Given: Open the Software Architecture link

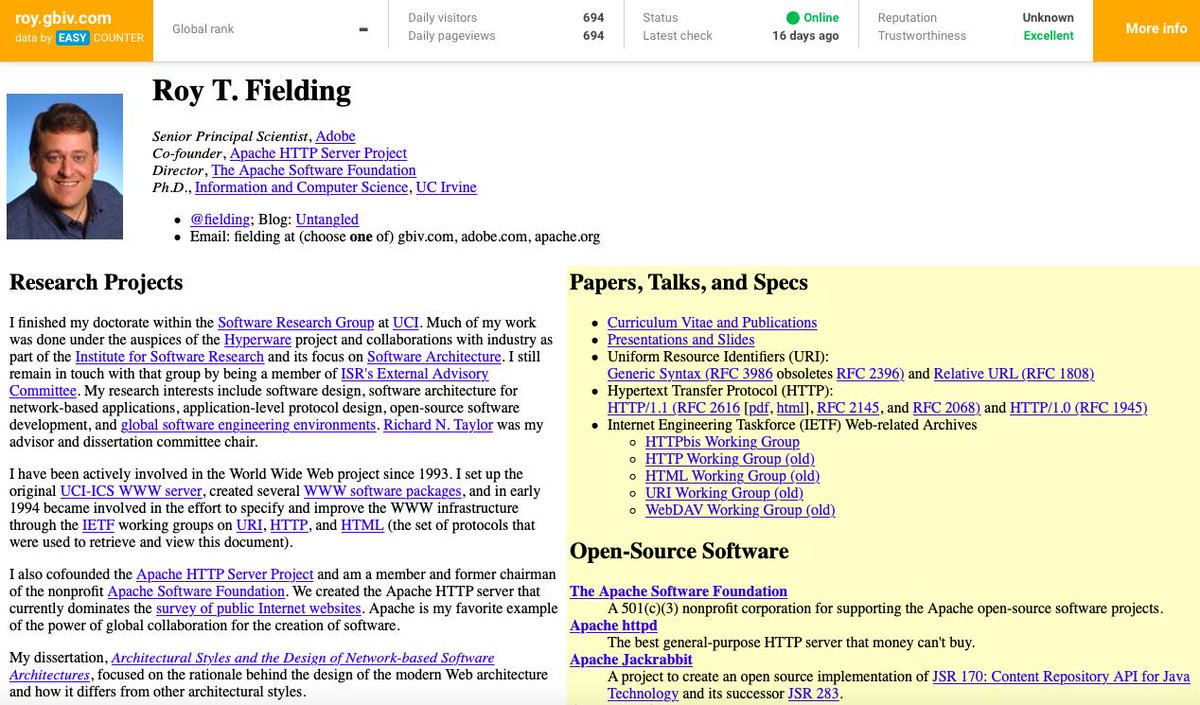Looking at the screenshot, I should point(434,357).
